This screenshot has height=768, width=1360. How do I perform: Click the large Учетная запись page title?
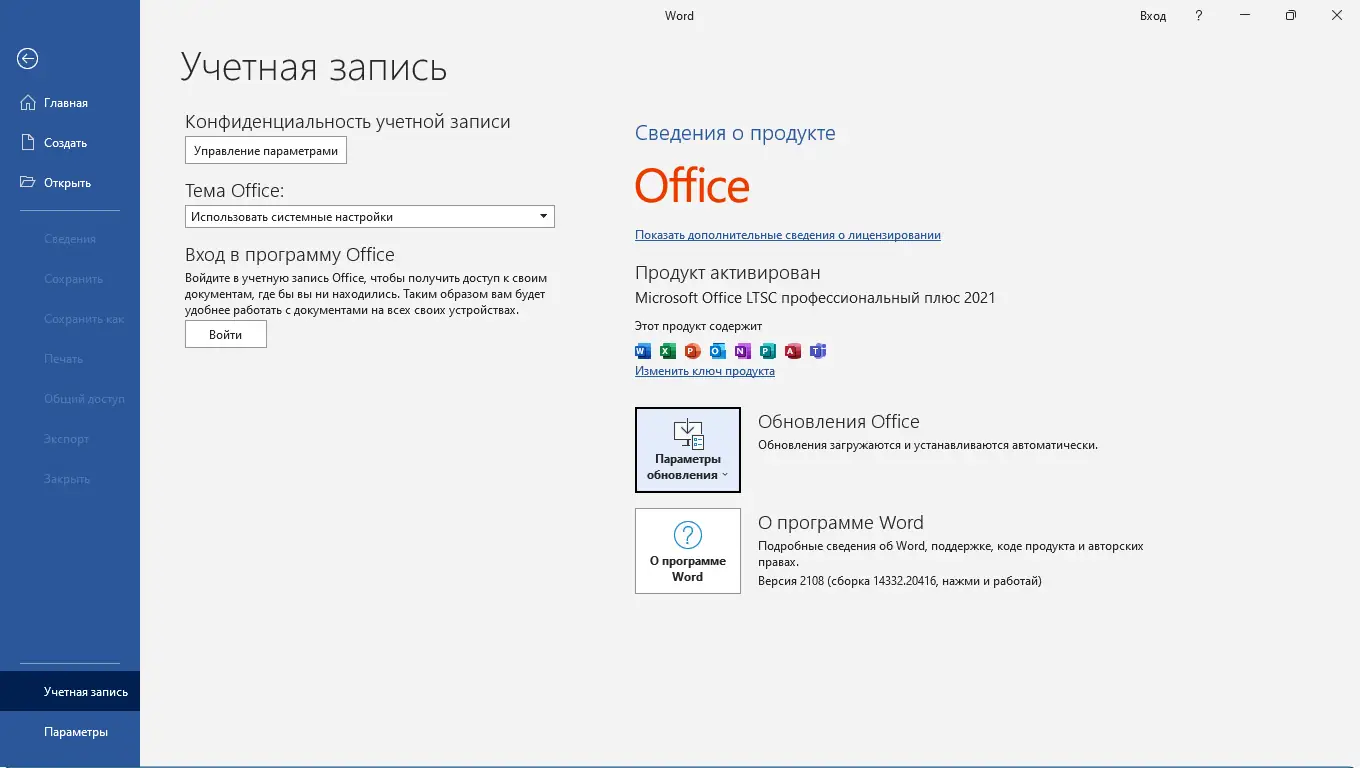314,67
